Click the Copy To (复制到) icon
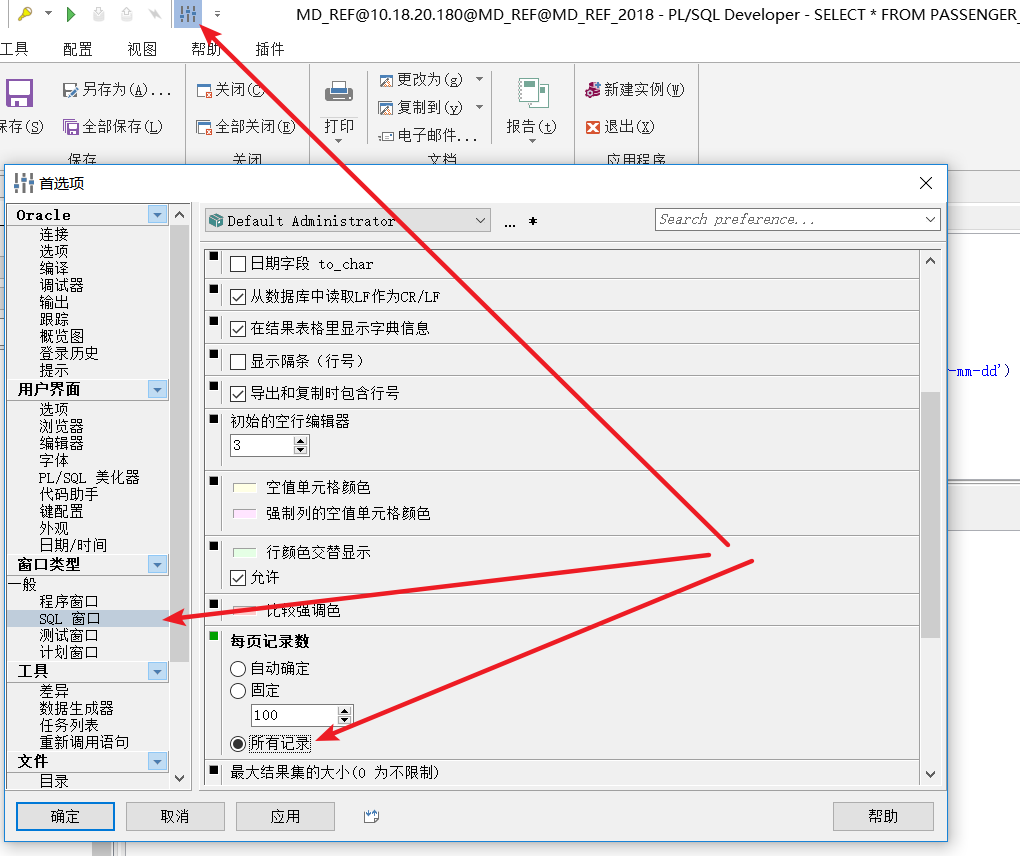Screen dimensions: 1020x856 386,108
